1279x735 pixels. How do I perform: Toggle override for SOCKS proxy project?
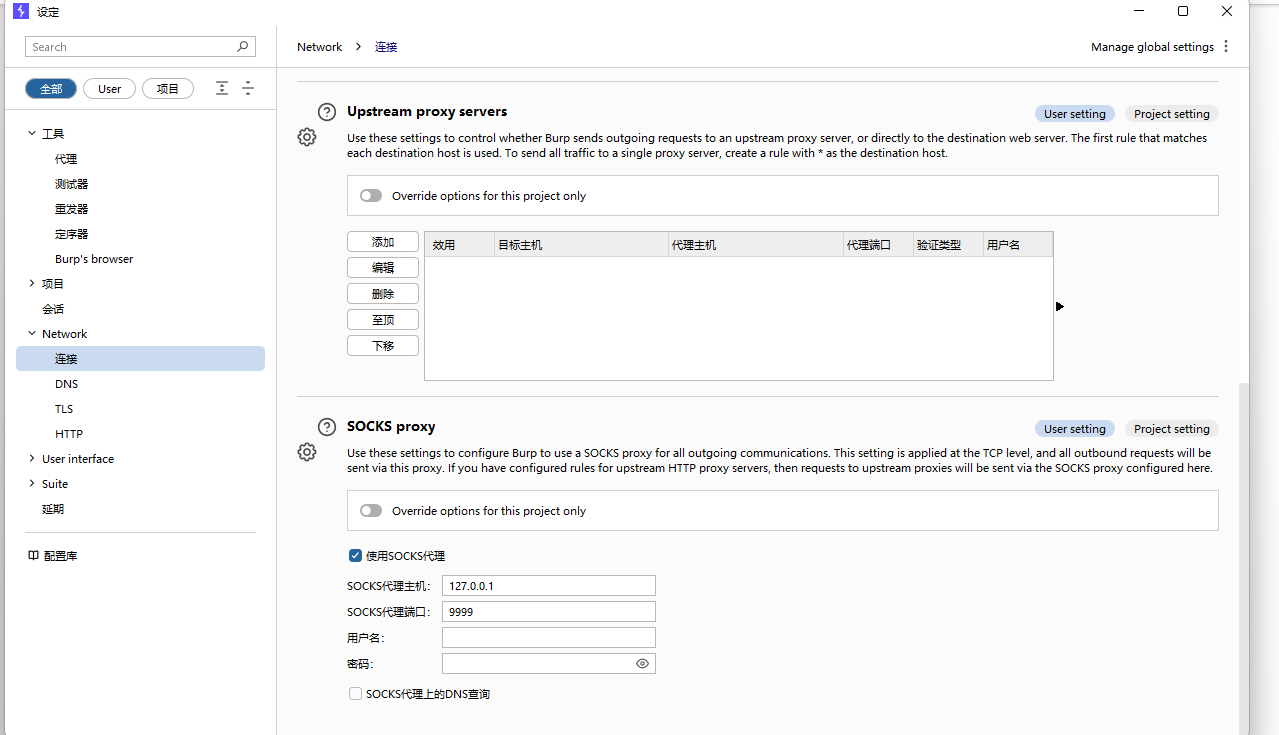[371, 511]
